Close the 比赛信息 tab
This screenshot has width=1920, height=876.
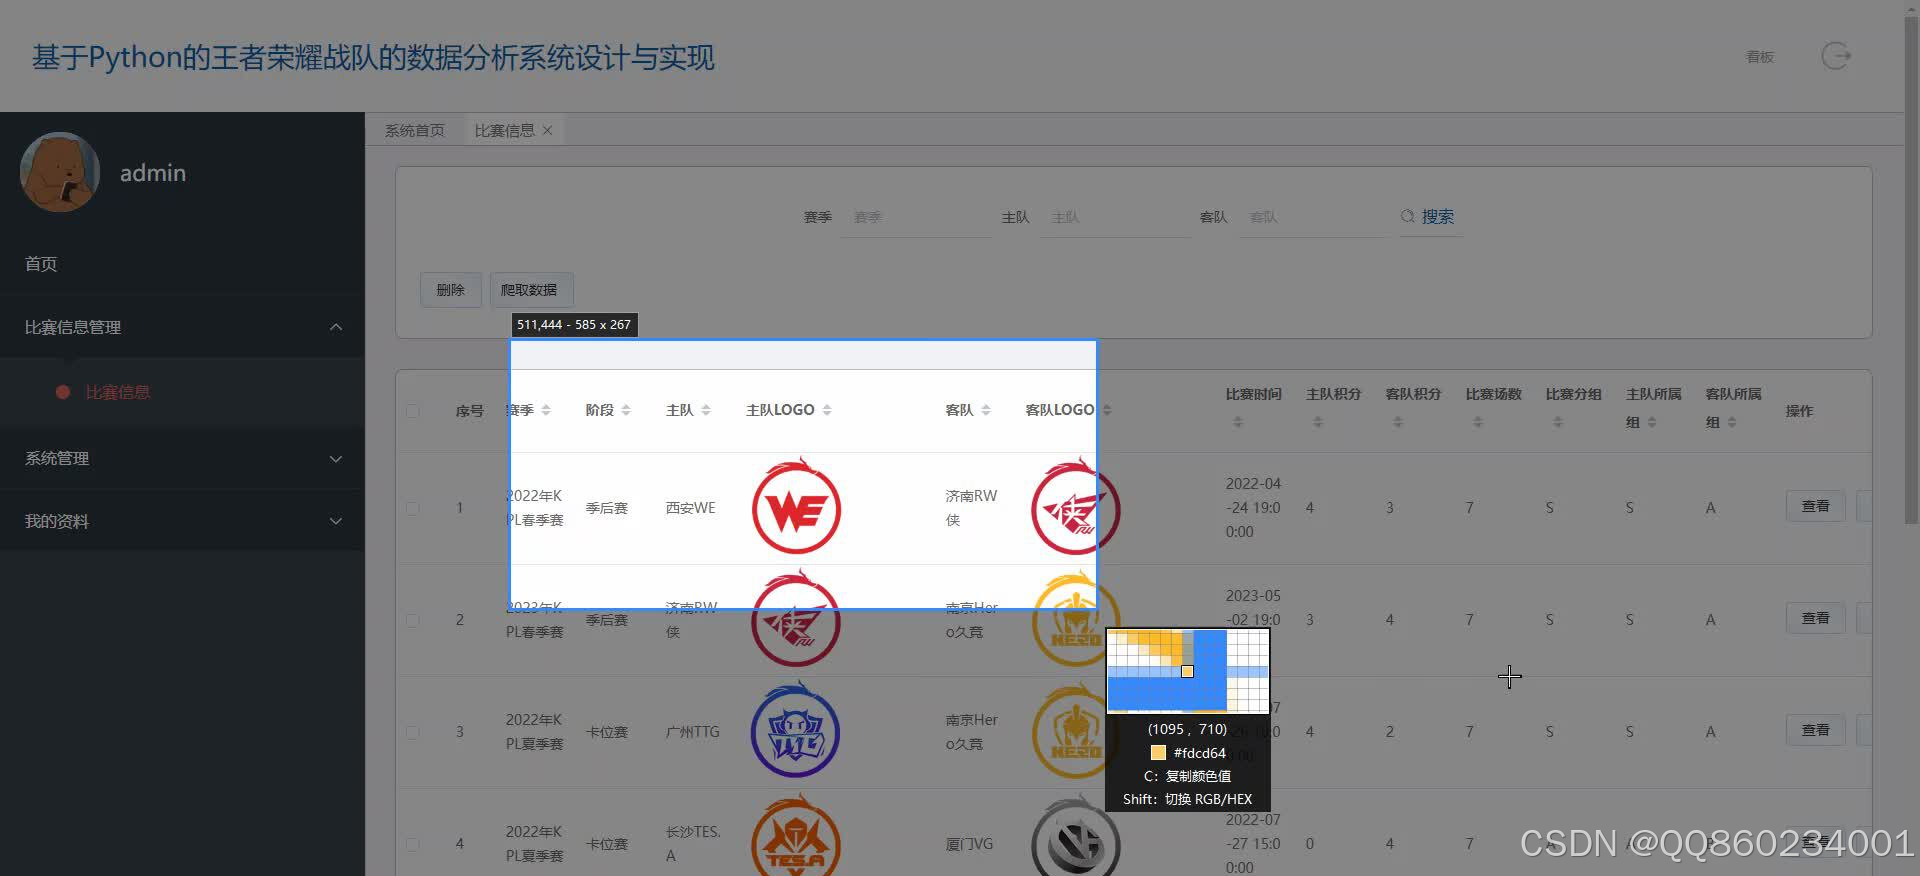pyautogui.click(x=547, y=130)
